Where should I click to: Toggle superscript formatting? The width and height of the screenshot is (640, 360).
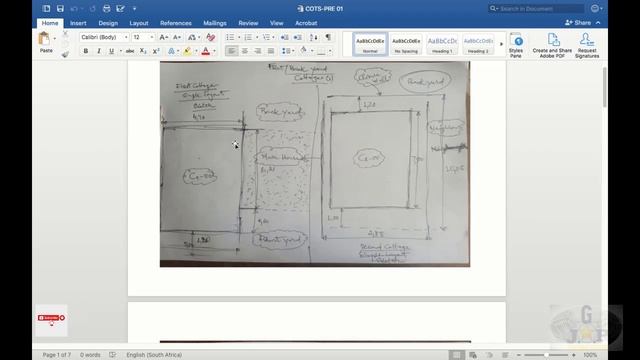pos(156,51)
